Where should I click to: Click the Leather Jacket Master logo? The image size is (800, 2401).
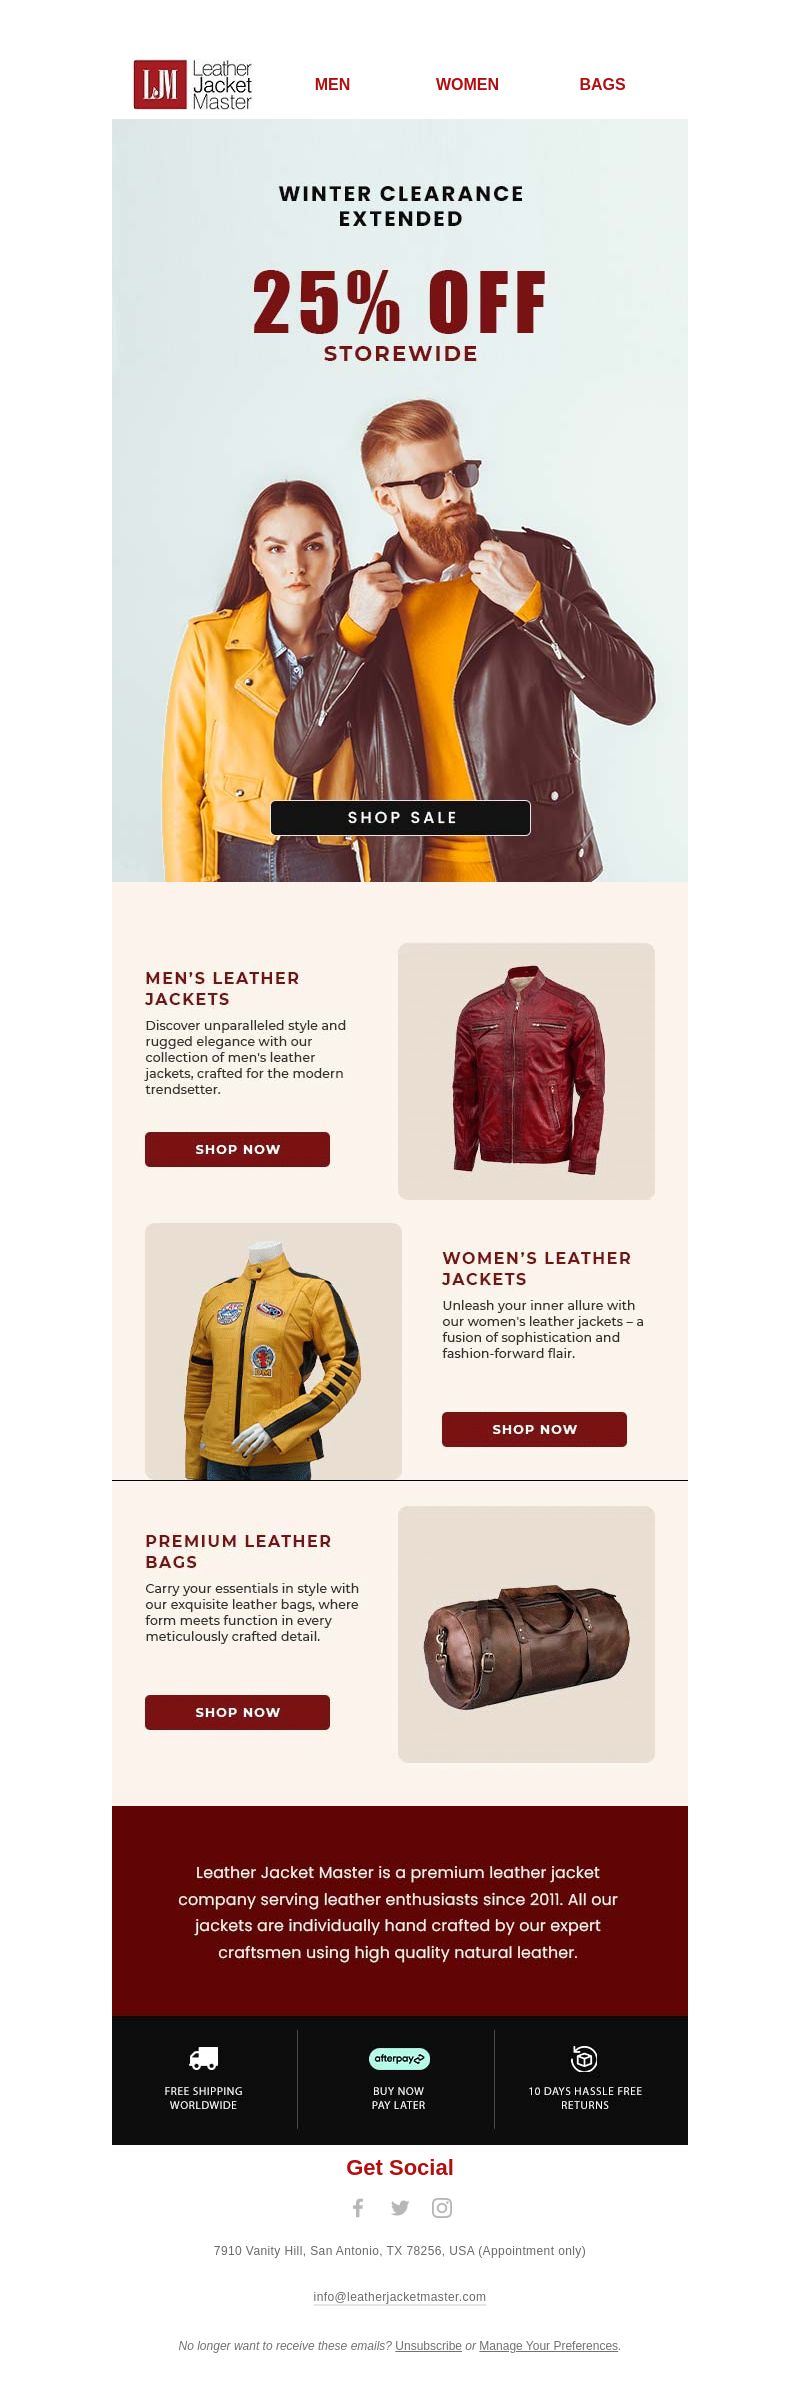tap(193, 85)
